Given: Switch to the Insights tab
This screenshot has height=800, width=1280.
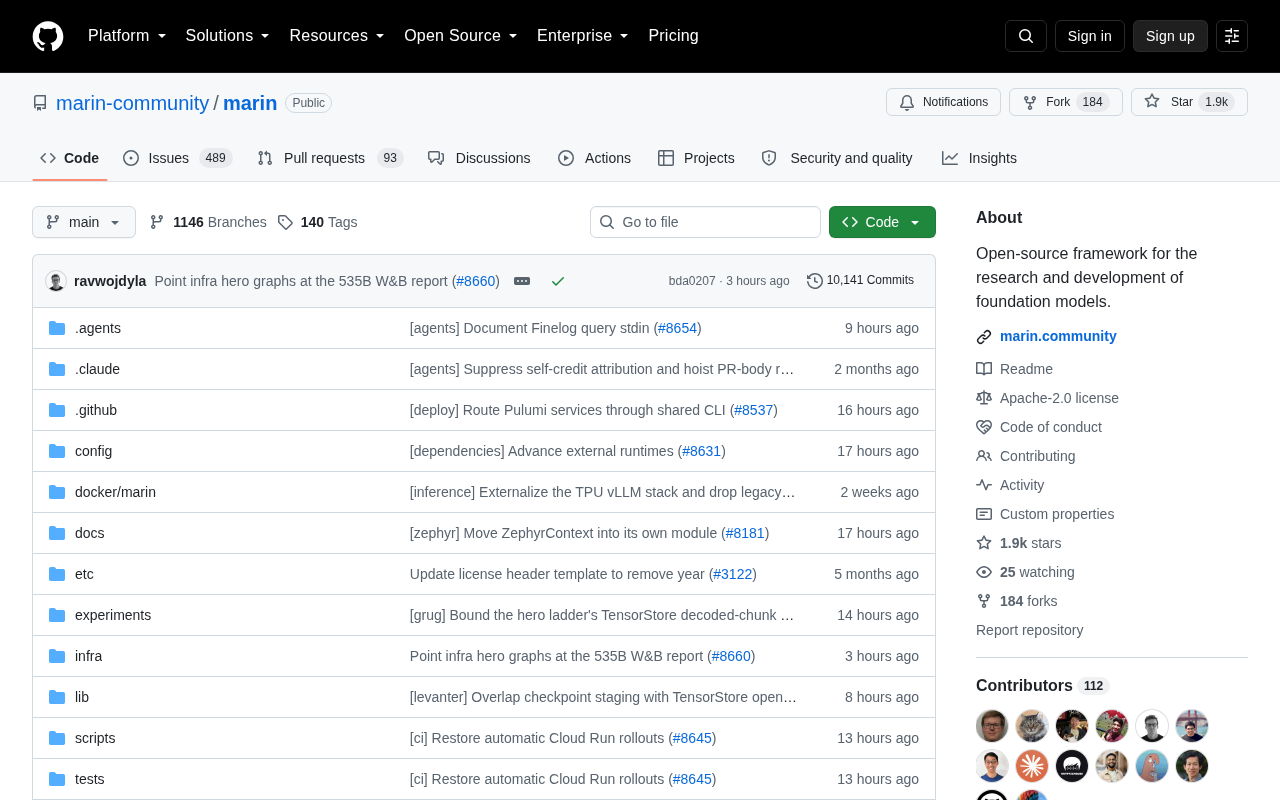Looking at the screenshot, I should 979,158.
